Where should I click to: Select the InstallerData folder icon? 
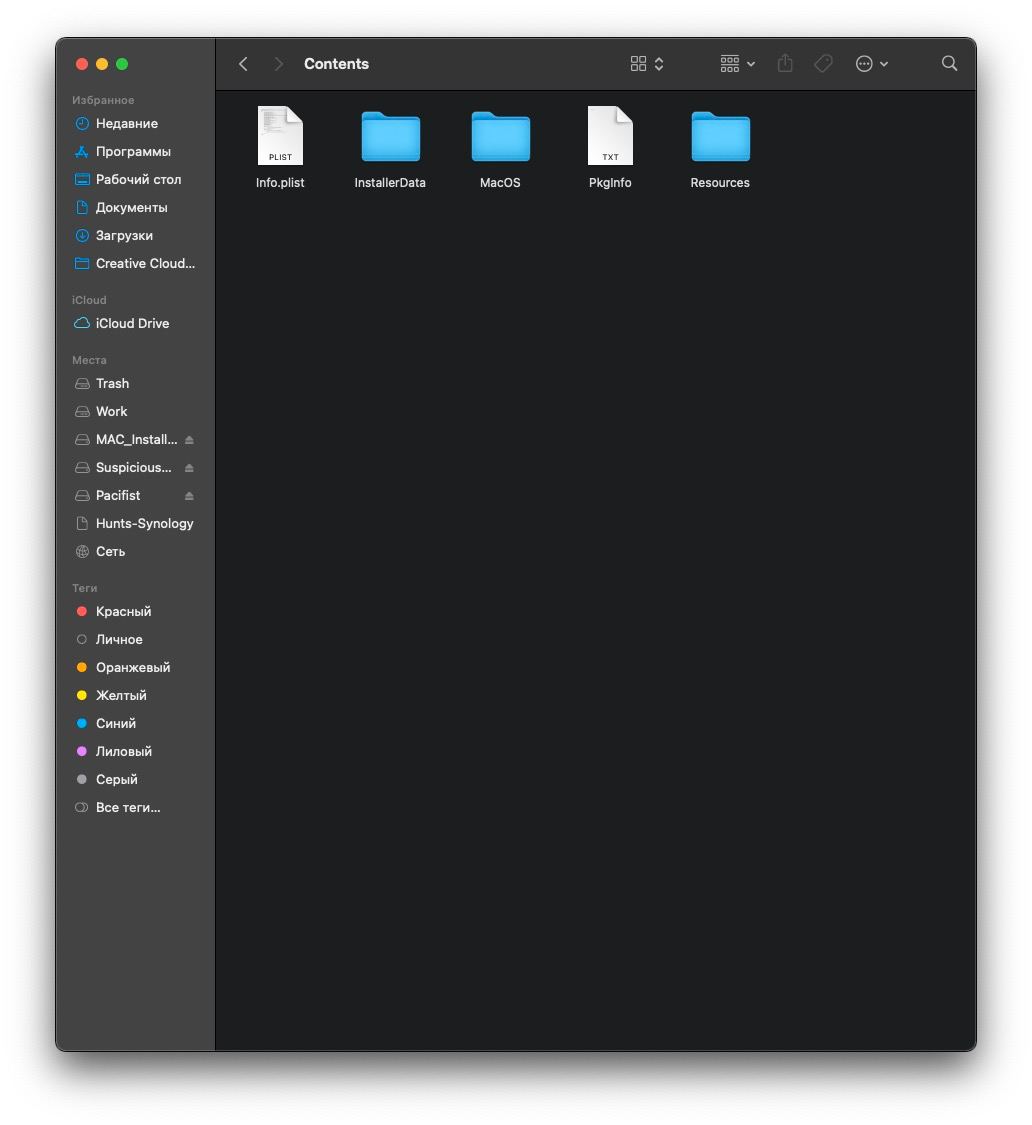(390, 136)
